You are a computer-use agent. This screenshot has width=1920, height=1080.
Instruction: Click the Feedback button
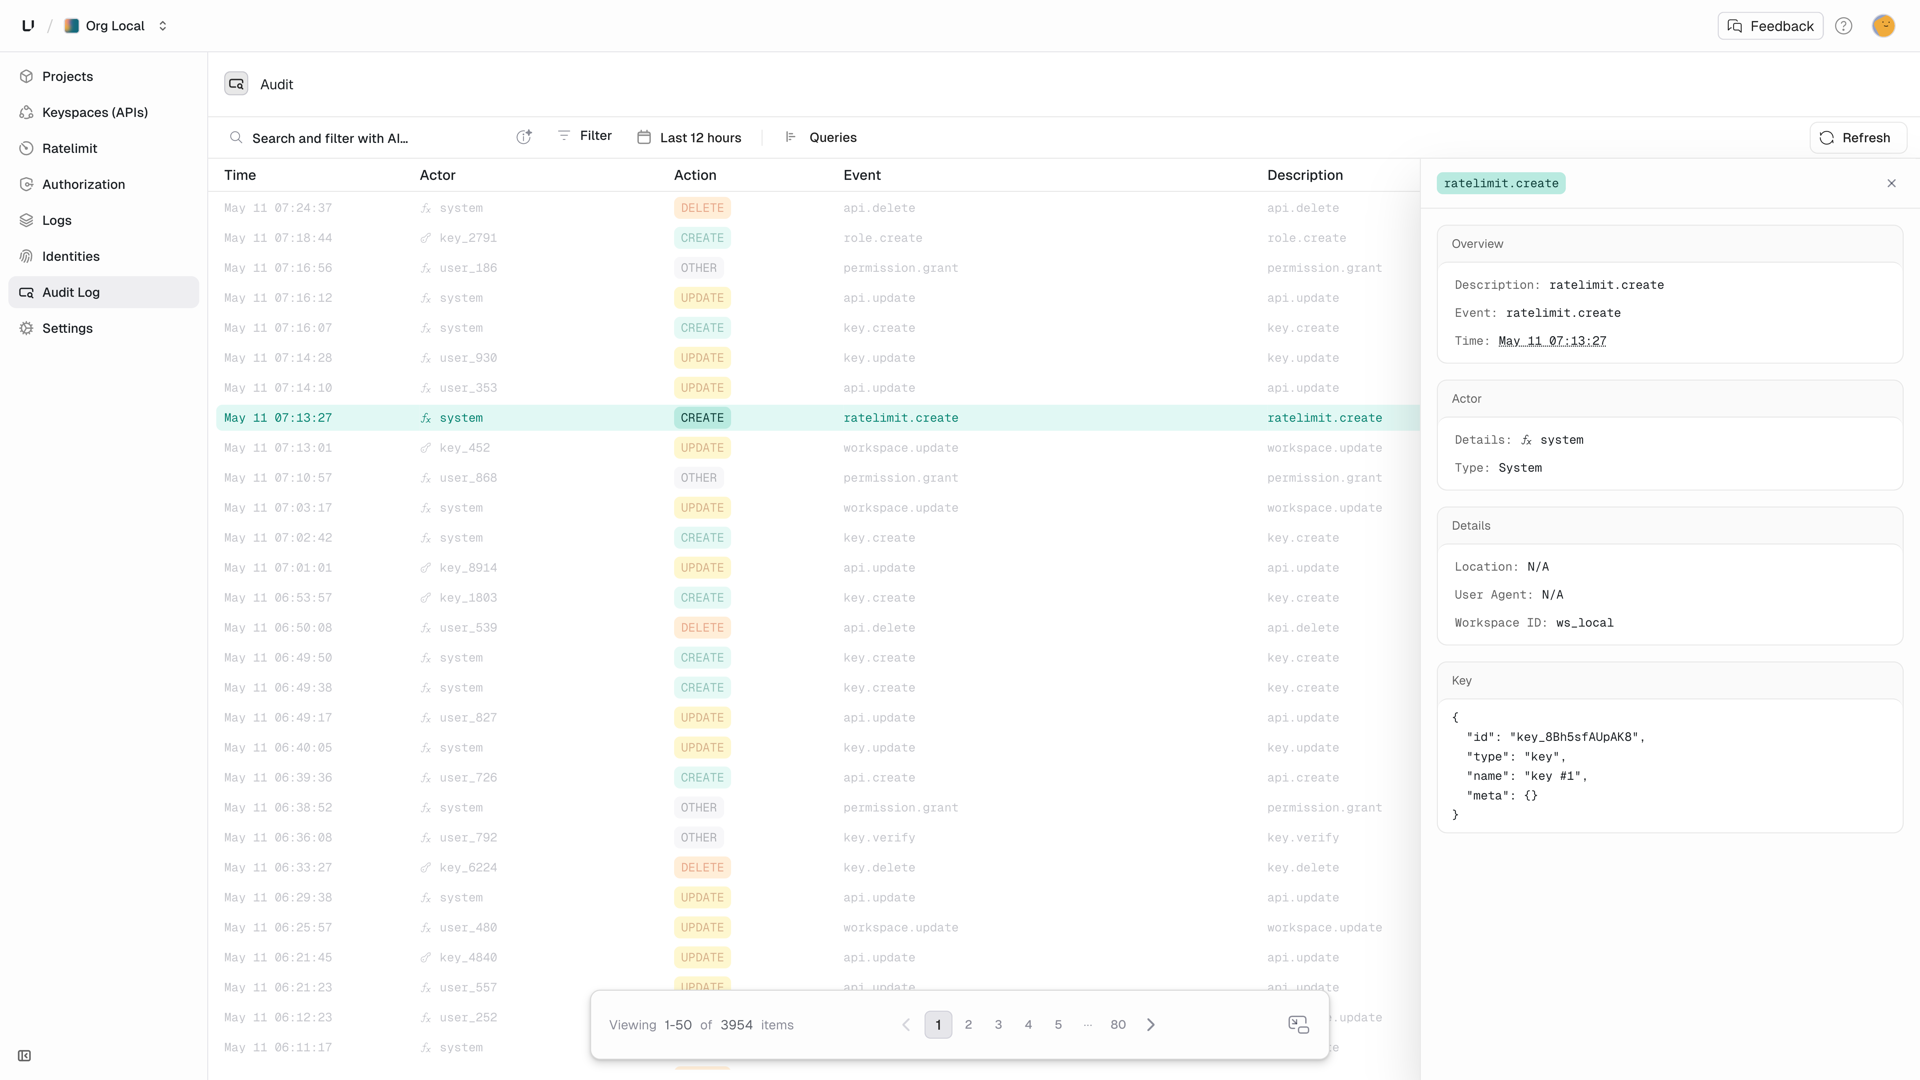tap(1770, 26)
